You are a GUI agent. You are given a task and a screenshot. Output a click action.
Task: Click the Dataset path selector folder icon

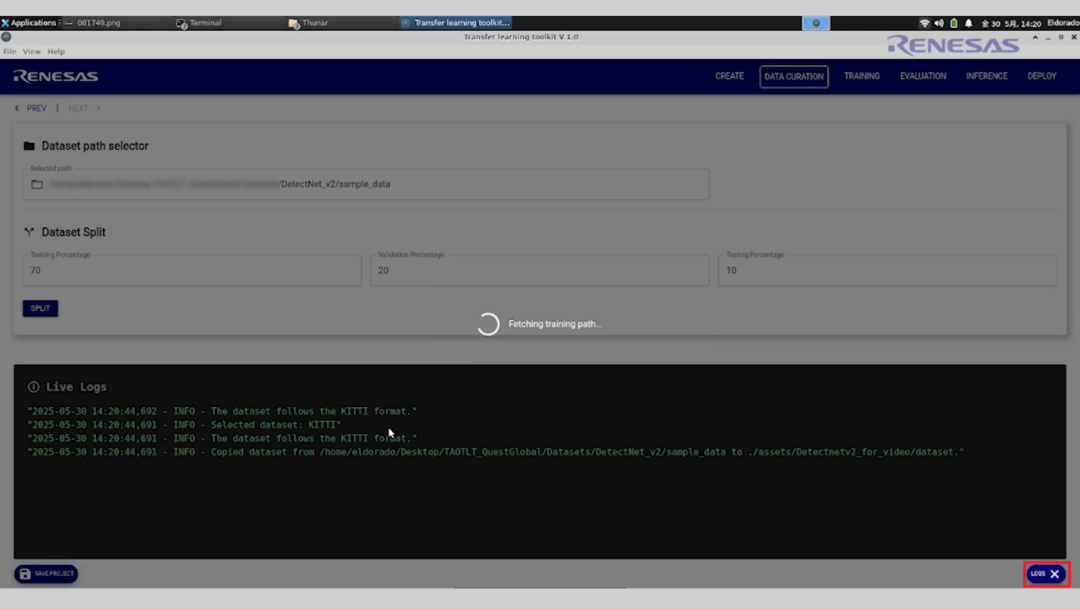click(29, 146)
